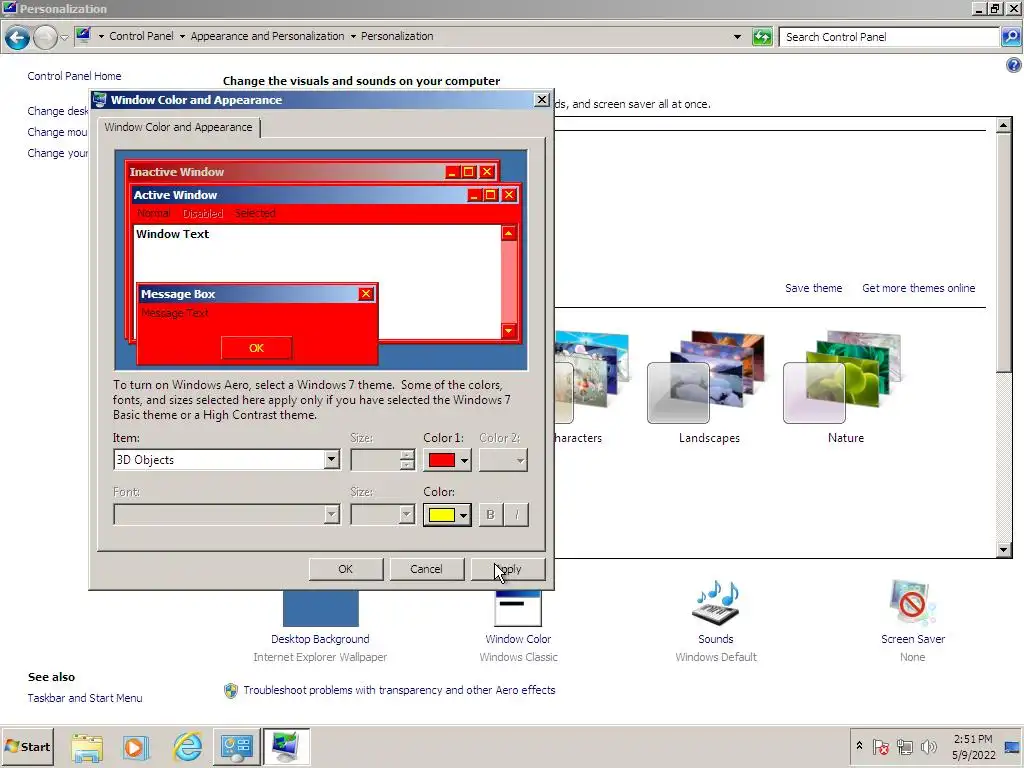
Task: Toggle Bold font button in dialog
Action: [490, 515]
